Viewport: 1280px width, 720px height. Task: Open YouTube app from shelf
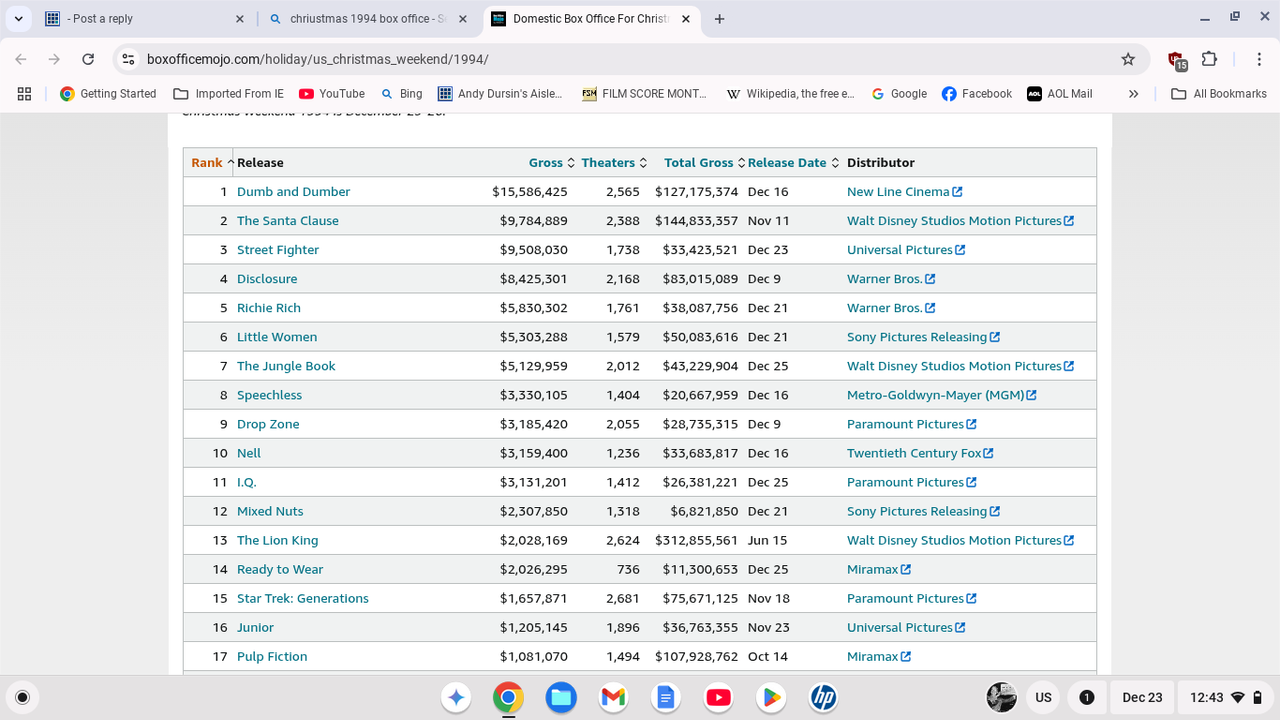(717, 697)
